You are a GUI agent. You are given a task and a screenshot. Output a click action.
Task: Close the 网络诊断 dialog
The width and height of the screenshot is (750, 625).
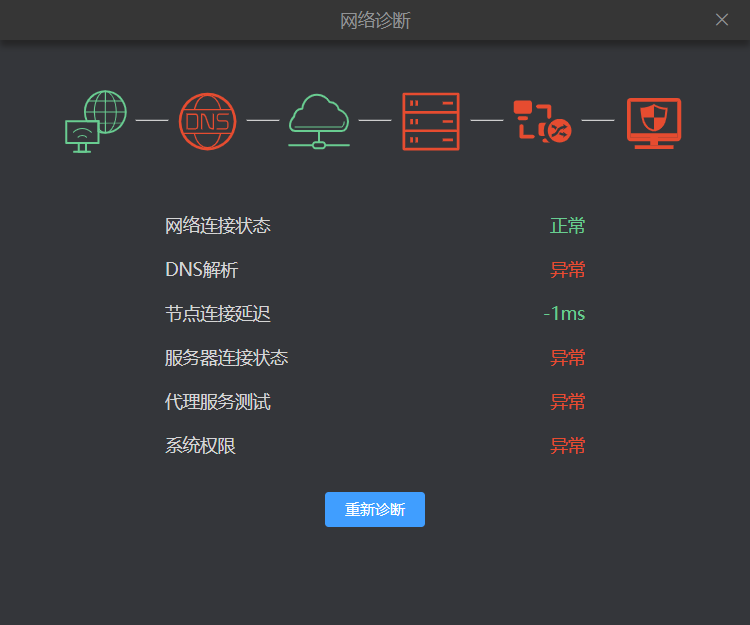click(722, 20)
